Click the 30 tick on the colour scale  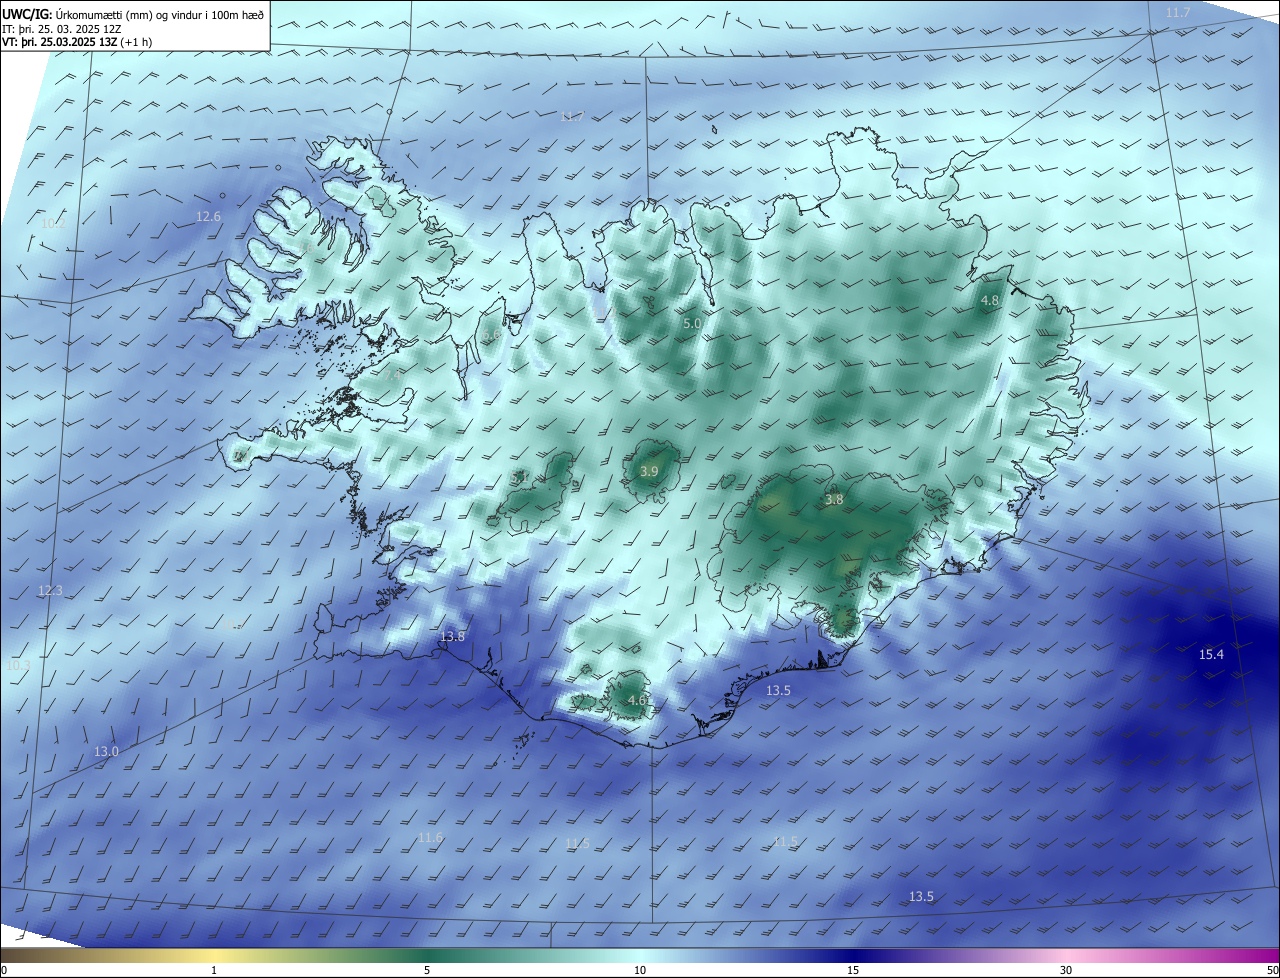[x=1066, y=971]
